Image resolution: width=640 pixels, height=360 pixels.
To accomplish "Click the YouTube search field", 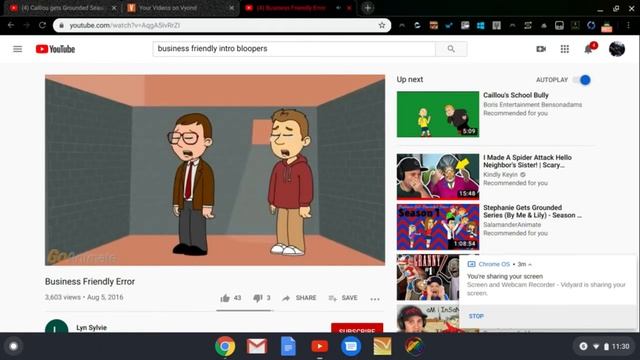I will pyautogui.click(x=294, y=49).
